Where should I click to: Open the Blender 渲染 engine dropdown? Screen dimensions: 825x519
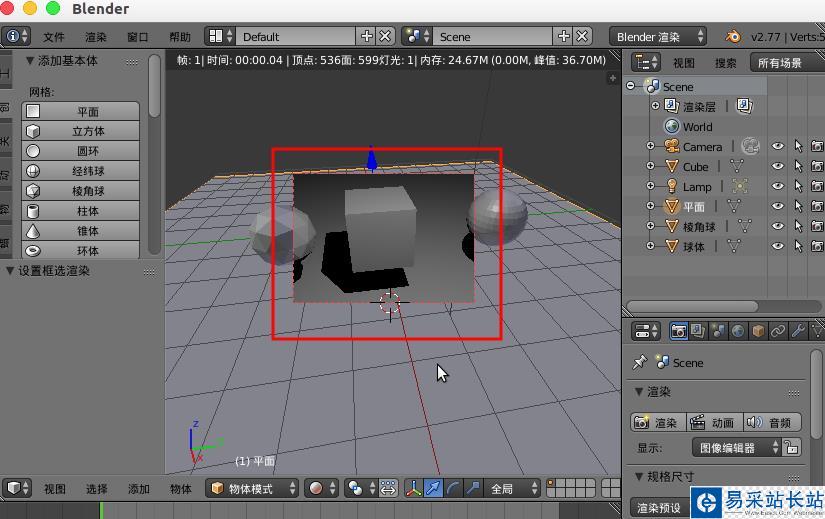(x=658, y=36)
